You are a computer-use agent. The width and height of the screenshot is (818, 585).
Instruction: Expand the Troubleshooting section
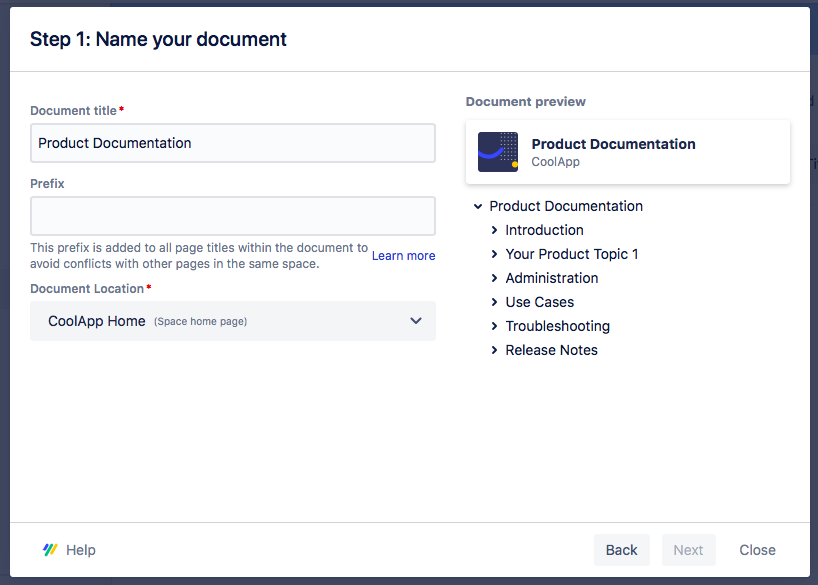click(x=493, y=326)
